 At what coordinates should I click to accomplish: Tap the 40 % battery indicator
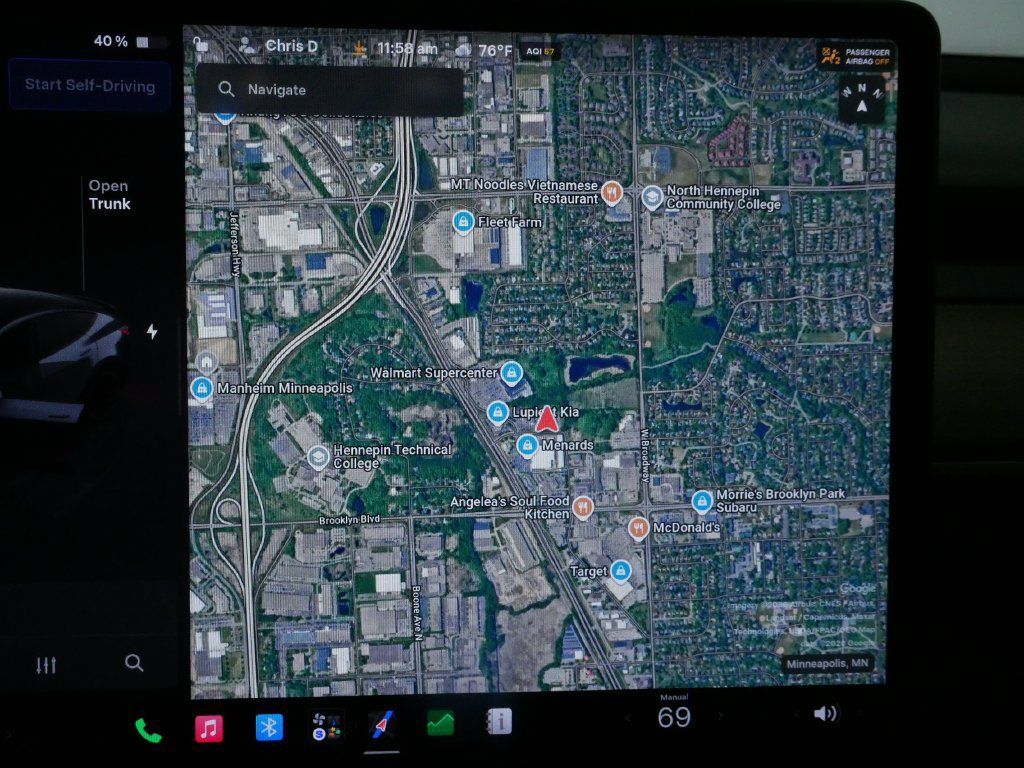tap(123, 42)
